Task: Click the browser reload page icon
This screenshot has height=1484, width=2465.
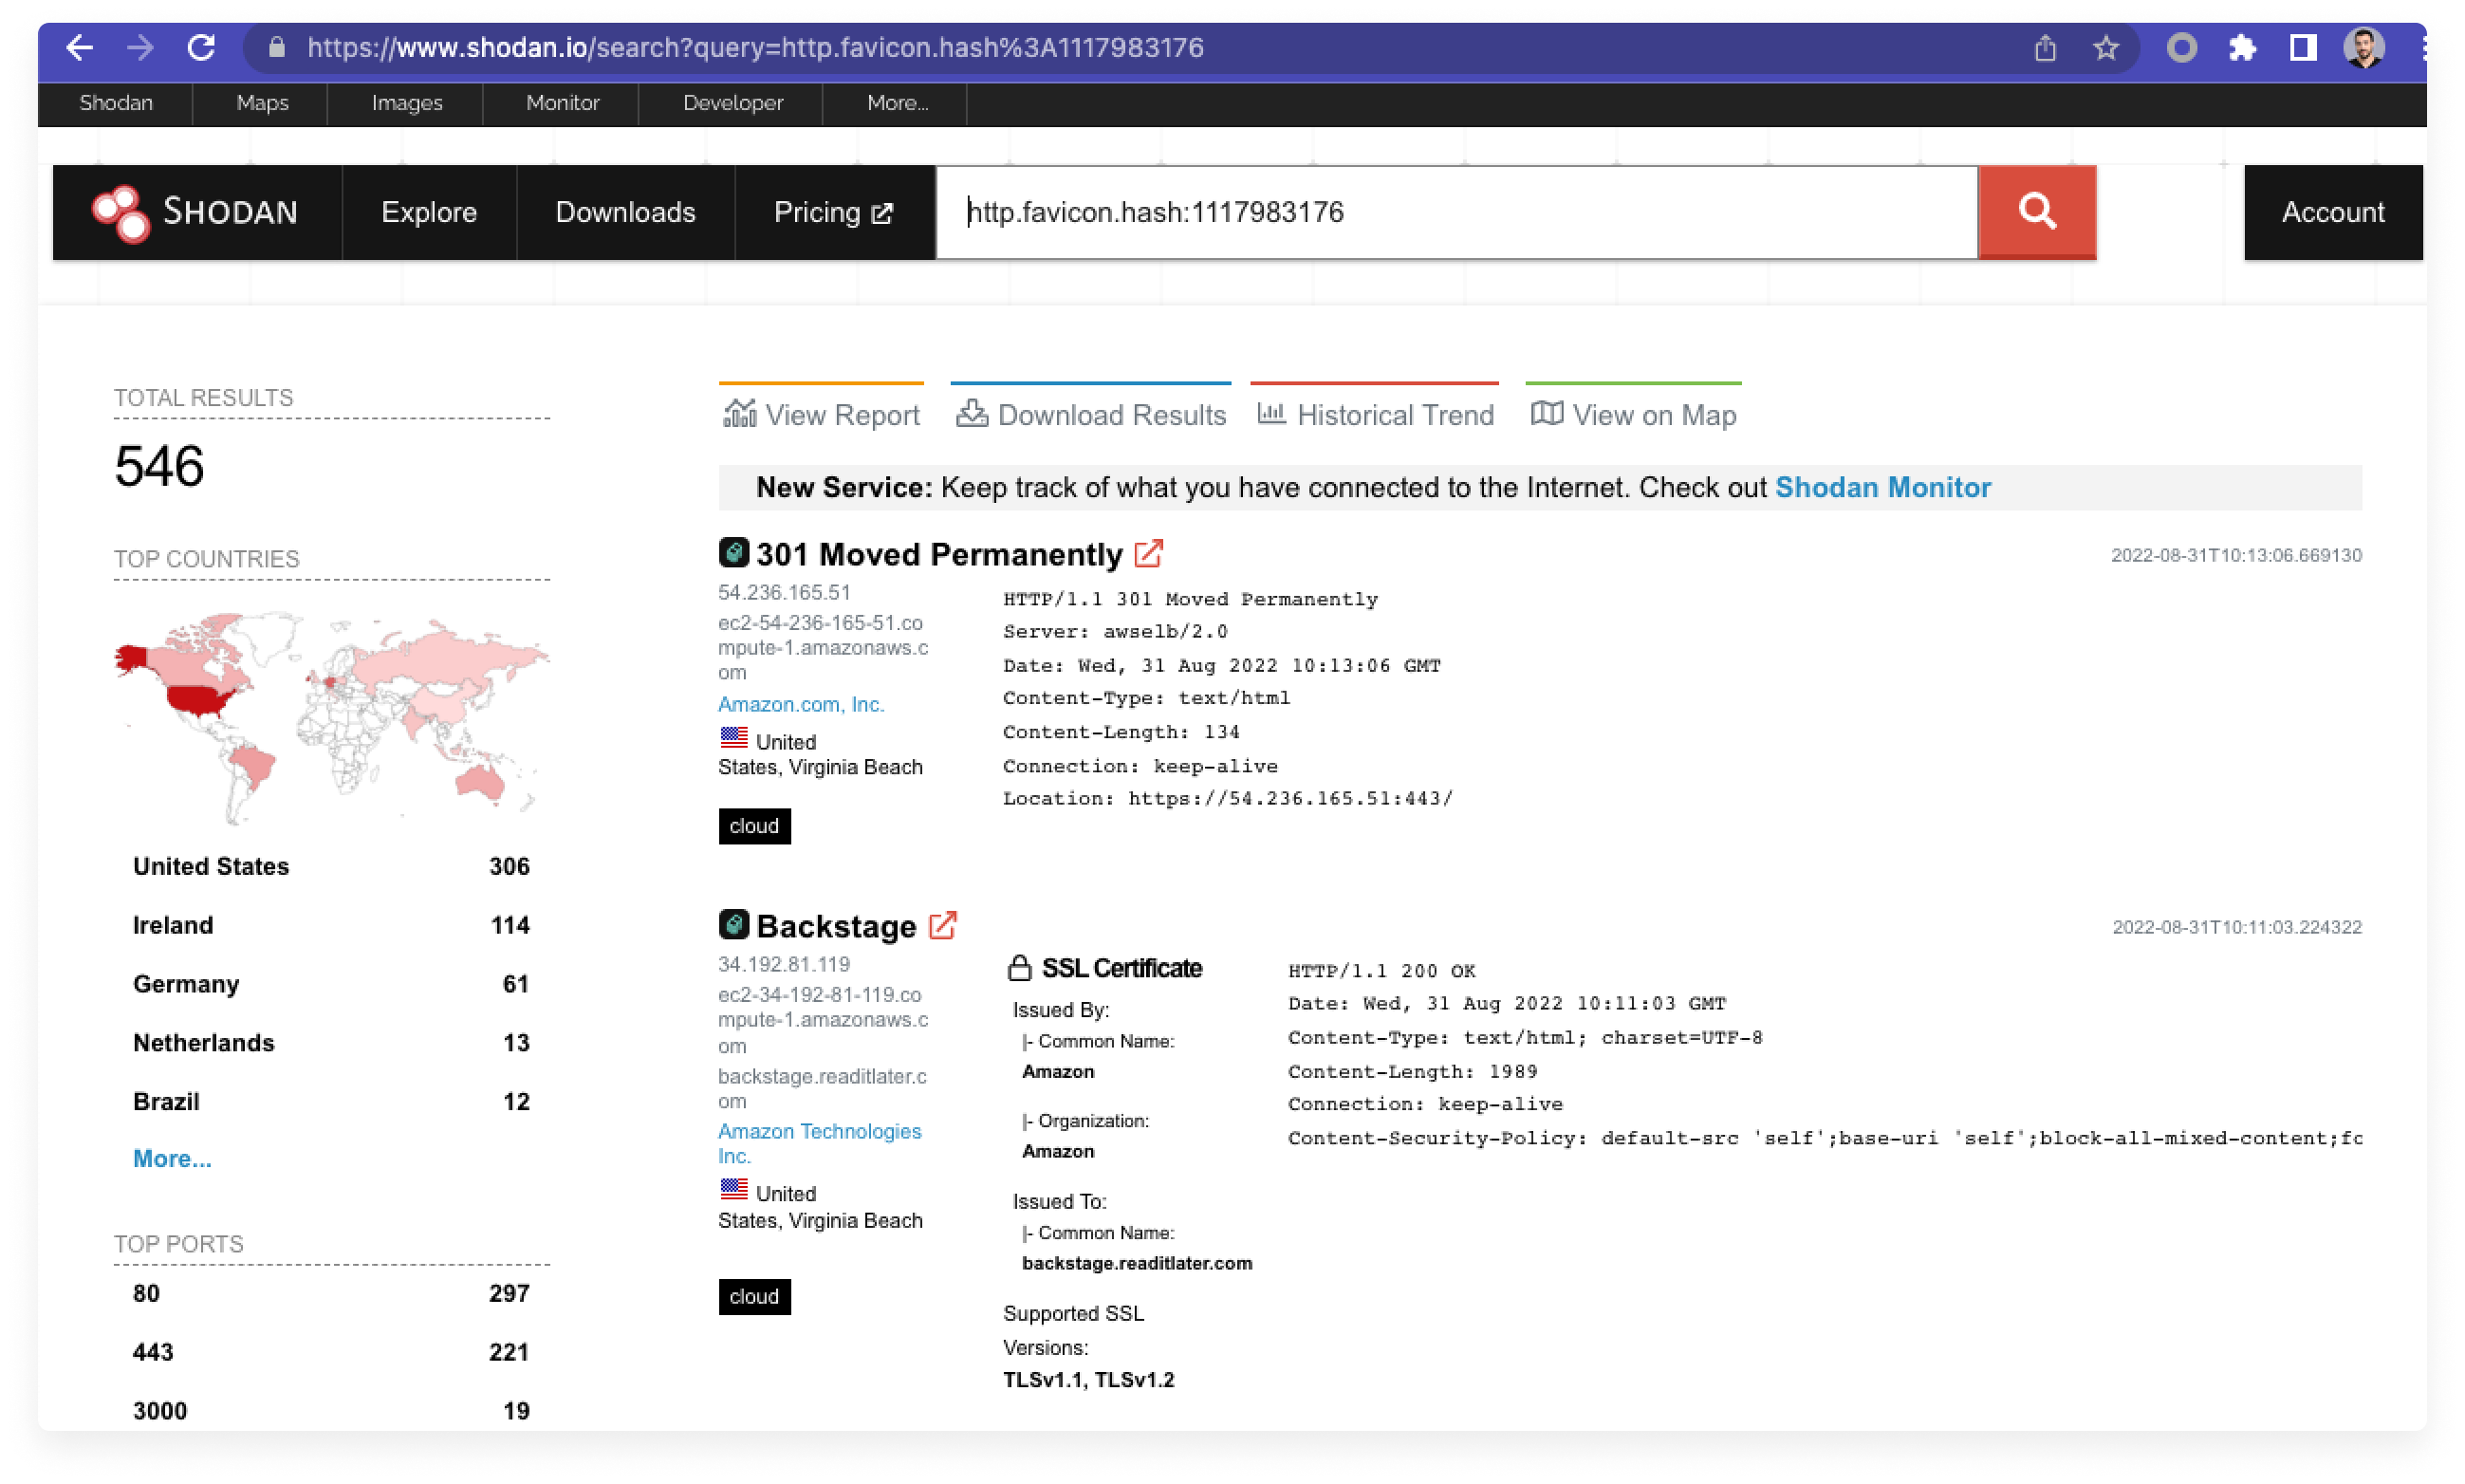Action: pyautogui.click(x=201, y=48)
